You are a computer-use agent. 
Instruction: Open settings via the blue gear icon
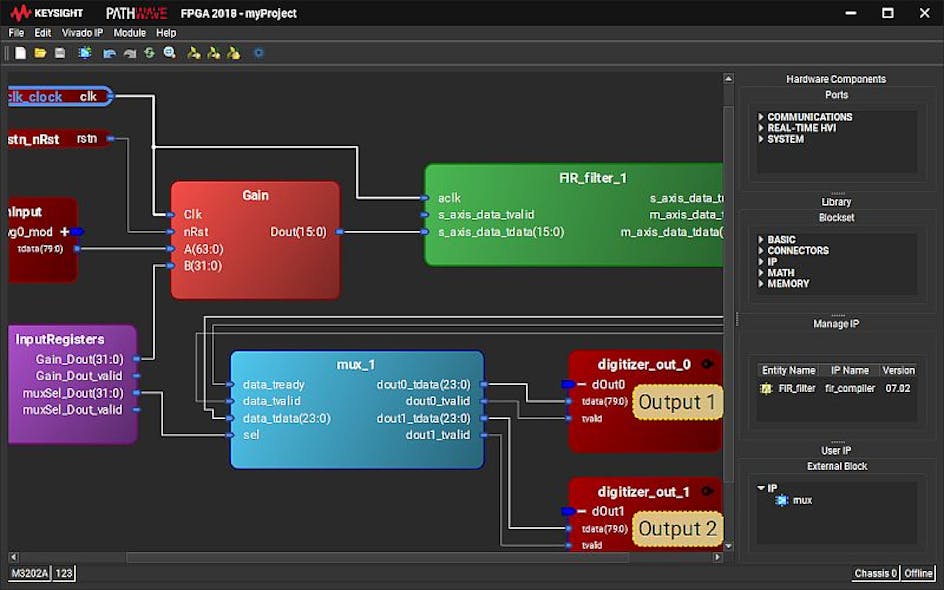pyautogui.click(x=258, y=52)
